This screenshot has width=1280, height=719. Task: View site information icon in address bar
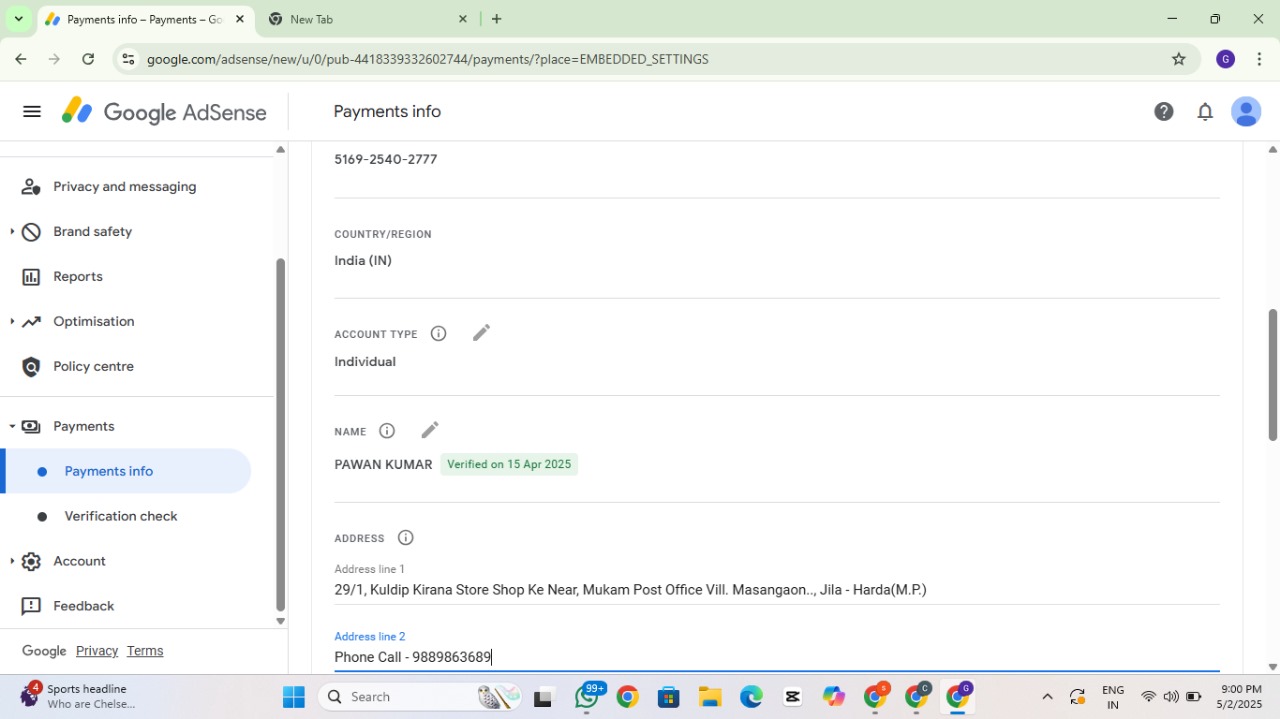click(x=128, y=59)
